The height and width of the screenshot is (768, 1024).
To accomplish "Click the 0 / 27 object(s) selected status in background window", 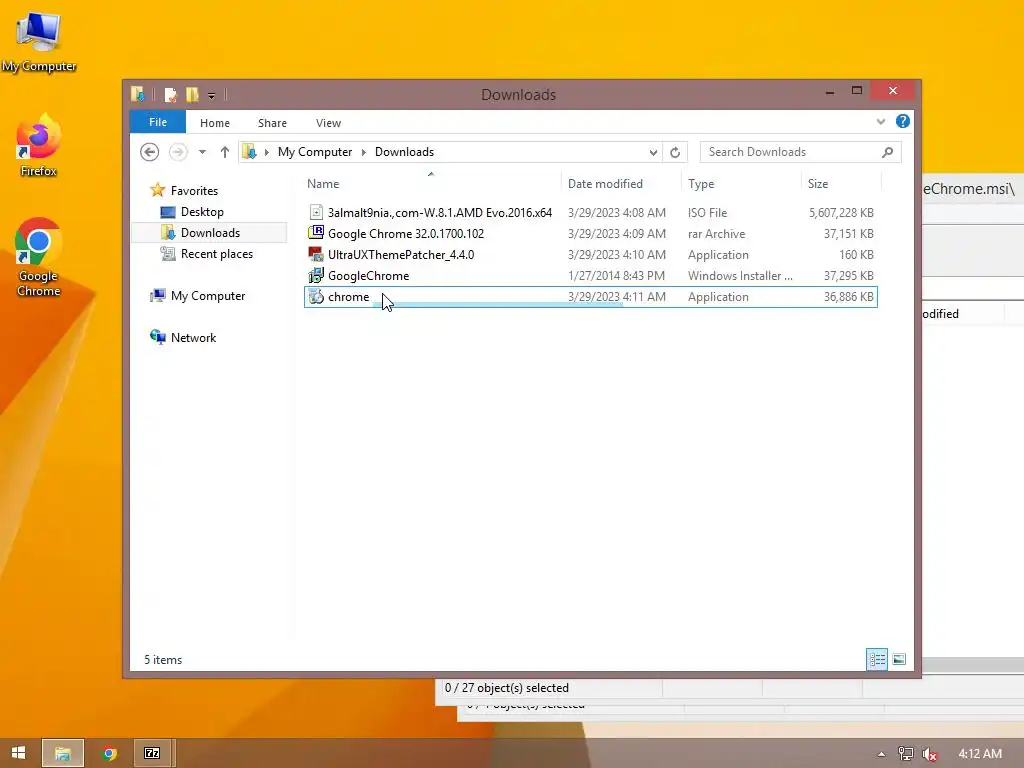I will 506,688.
